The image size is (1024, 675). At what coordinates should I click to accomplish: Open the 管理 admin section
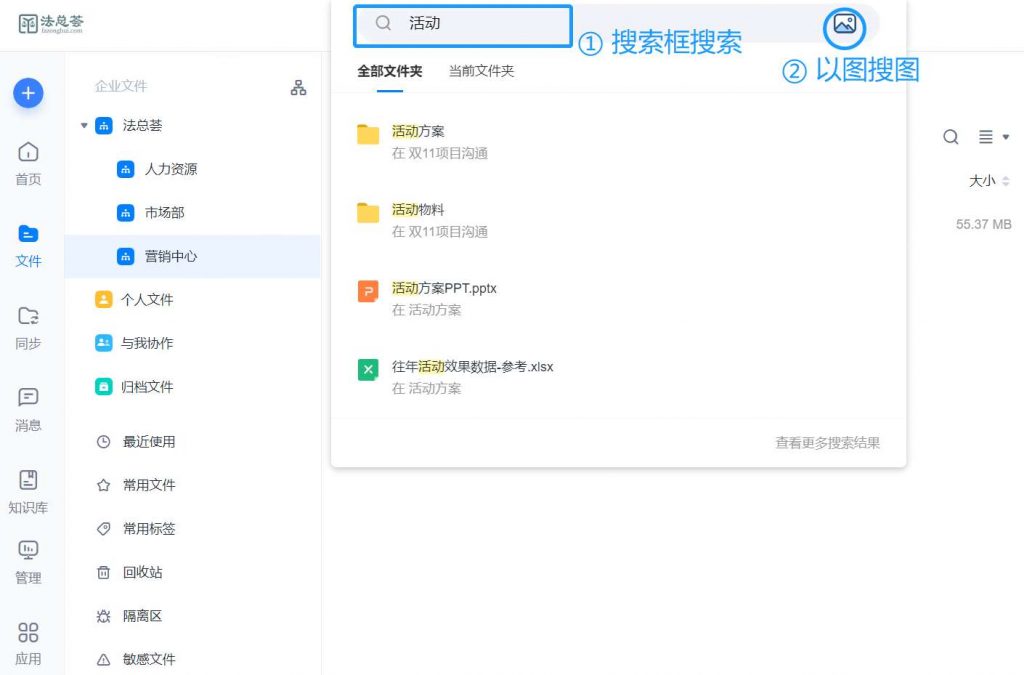pyautogui.click(x=28, y=561)
